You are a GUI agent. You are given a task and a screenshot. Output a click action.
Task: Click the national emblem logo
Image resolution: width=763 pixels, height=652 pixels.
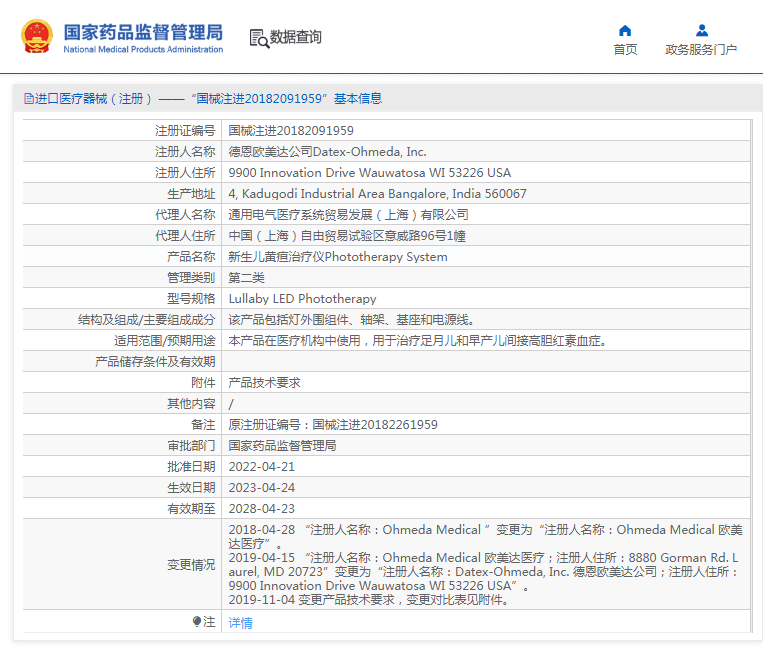[x=36, y=36]
